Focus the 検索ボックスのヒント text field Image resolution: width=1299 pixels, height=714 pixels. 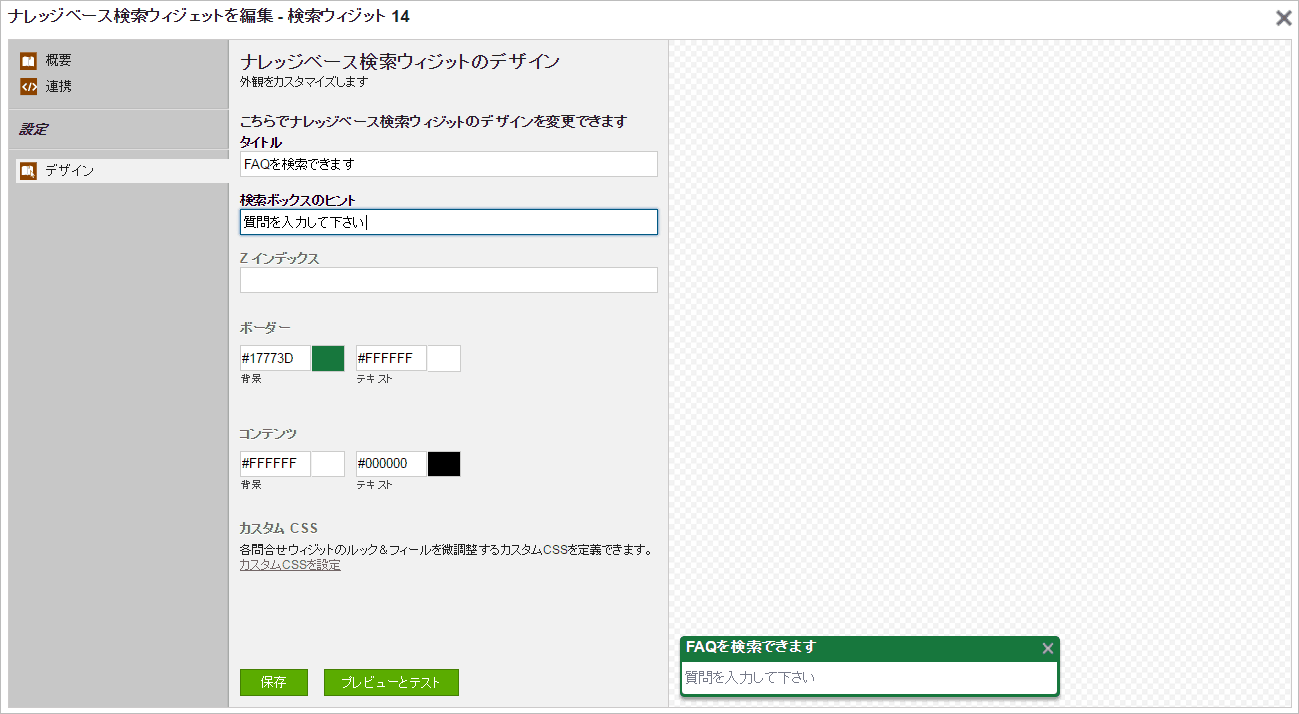[448, 222]
